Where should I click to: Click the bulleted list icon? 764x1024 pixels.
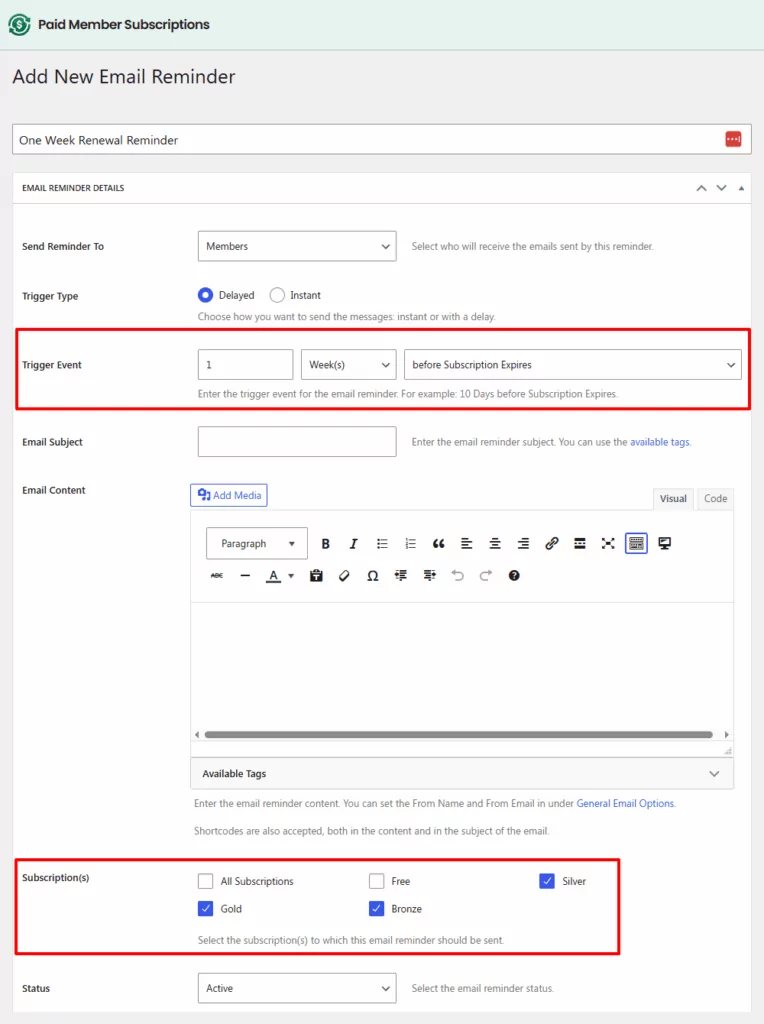click(382, 544)
